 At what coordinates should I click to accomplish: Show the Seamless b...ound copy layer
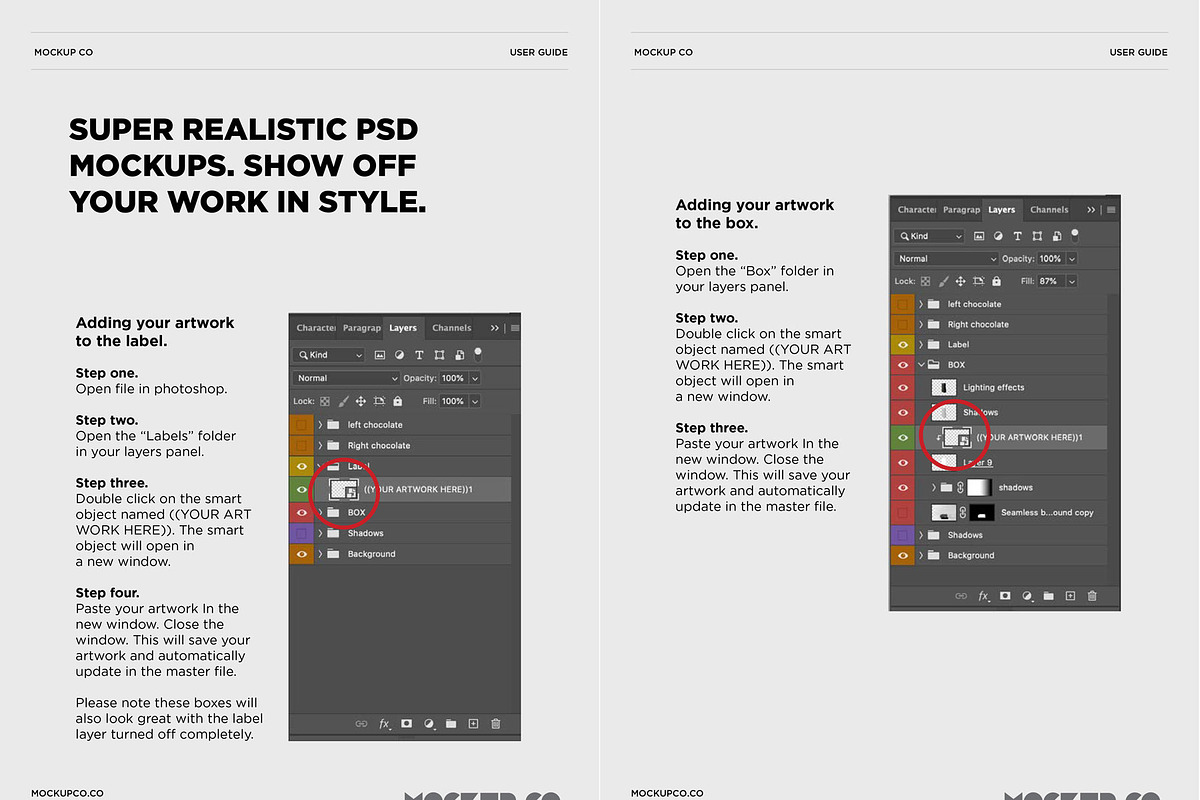902,512
